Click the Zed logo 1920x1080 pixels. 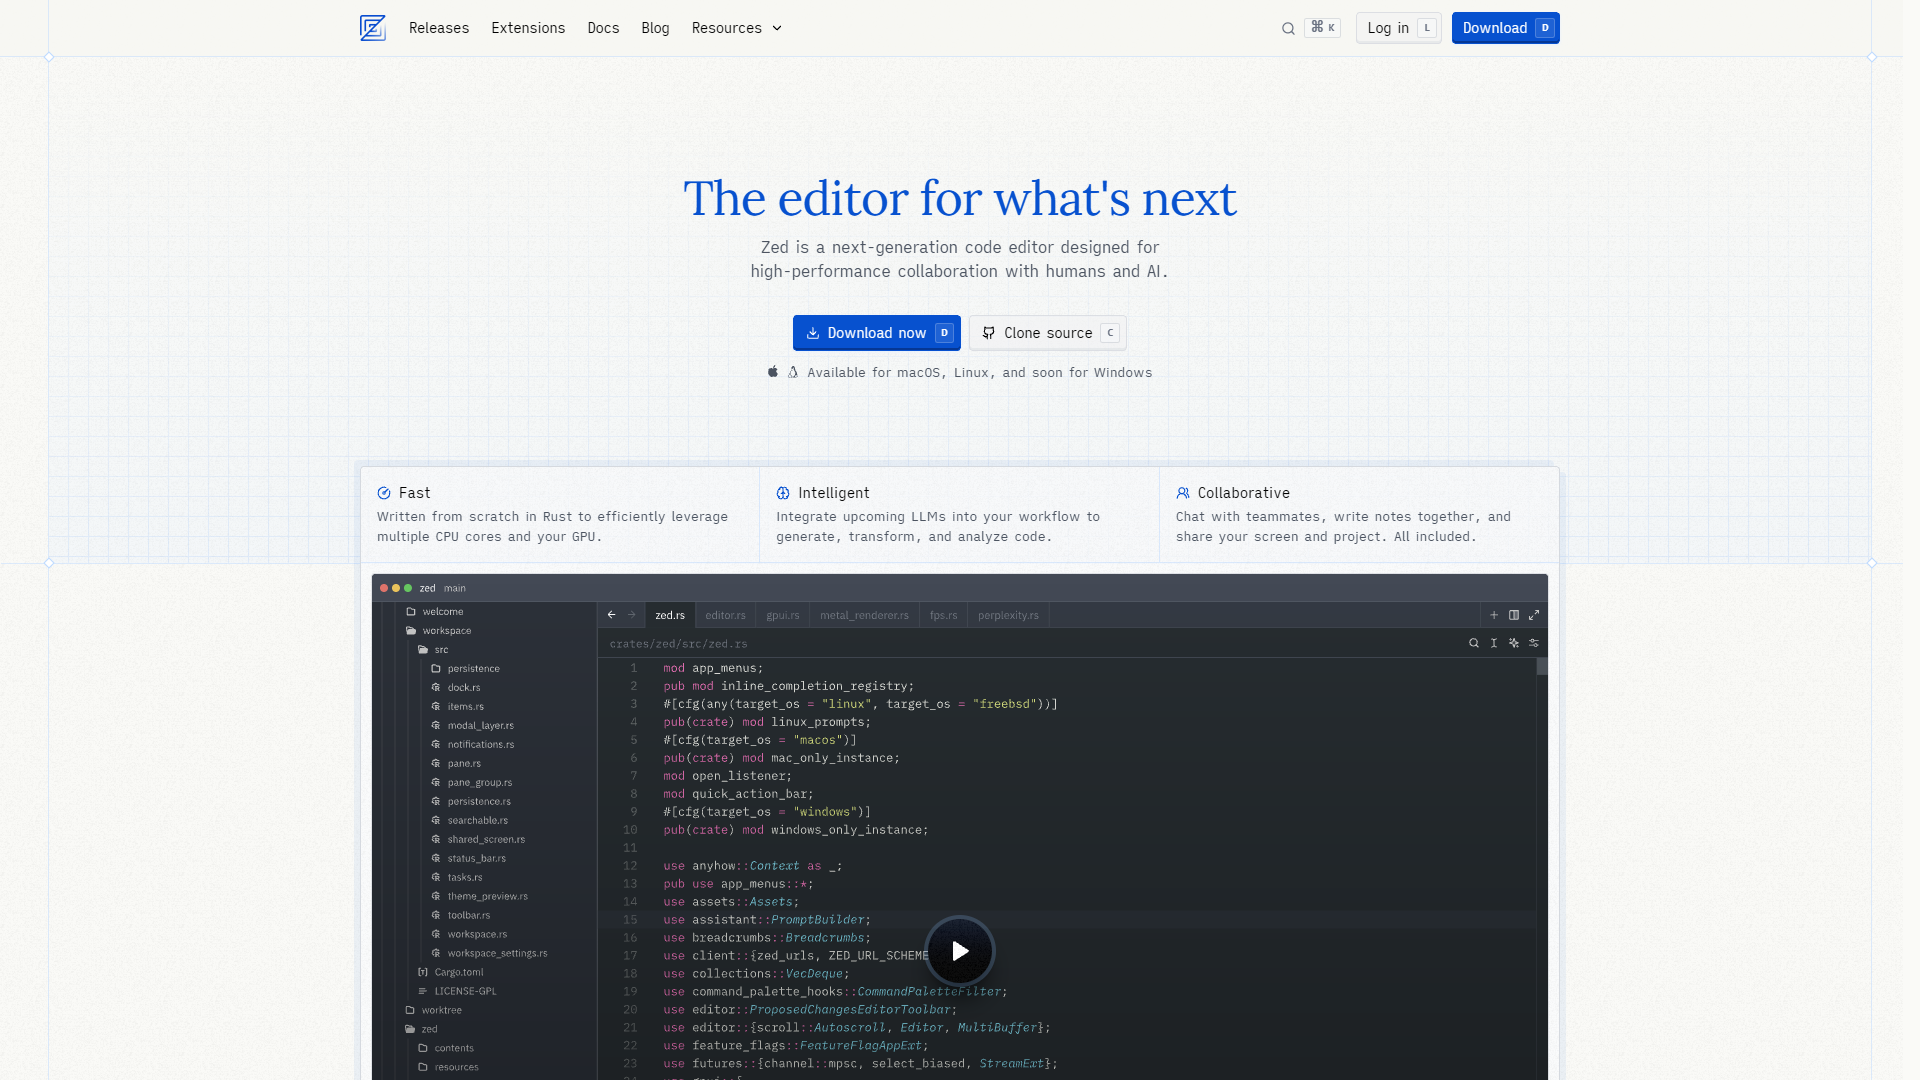pyautogui.click(x=372, y=28)
